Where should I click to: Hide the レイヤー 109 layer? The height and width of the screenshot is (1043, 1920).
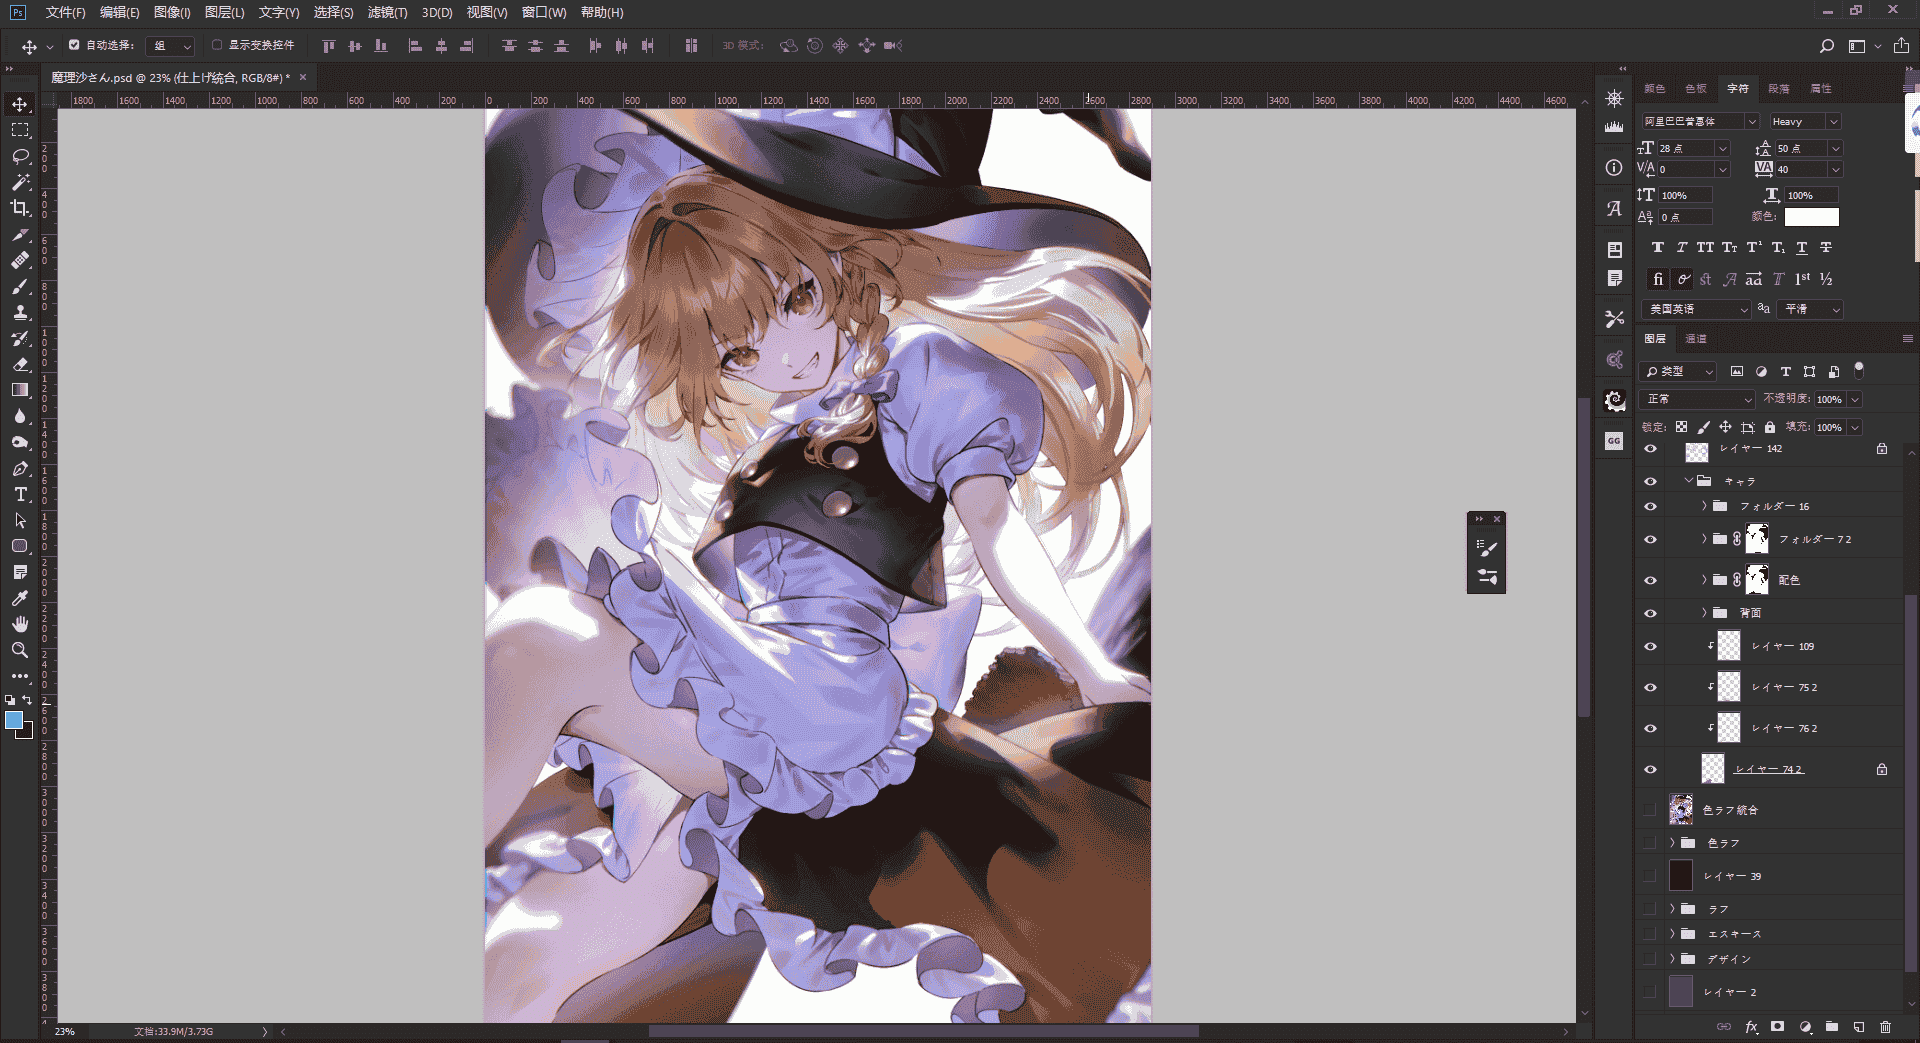(x=1650, y=646)
